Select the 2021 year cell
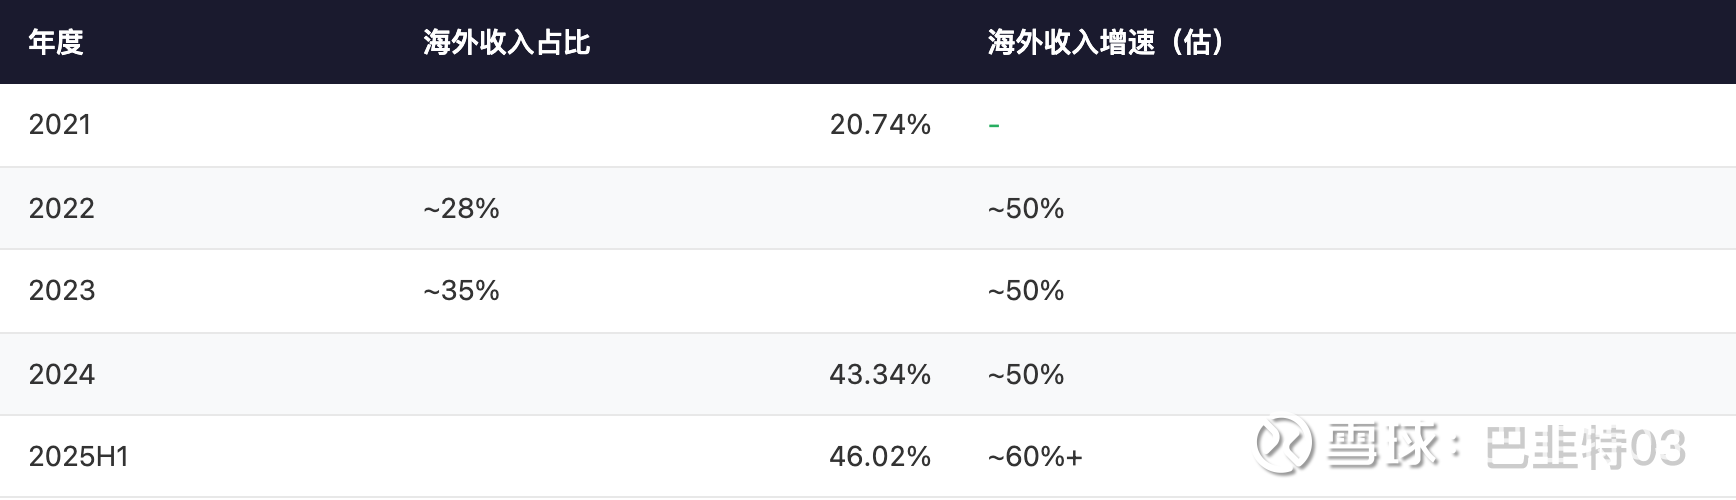 coord(60,125)
